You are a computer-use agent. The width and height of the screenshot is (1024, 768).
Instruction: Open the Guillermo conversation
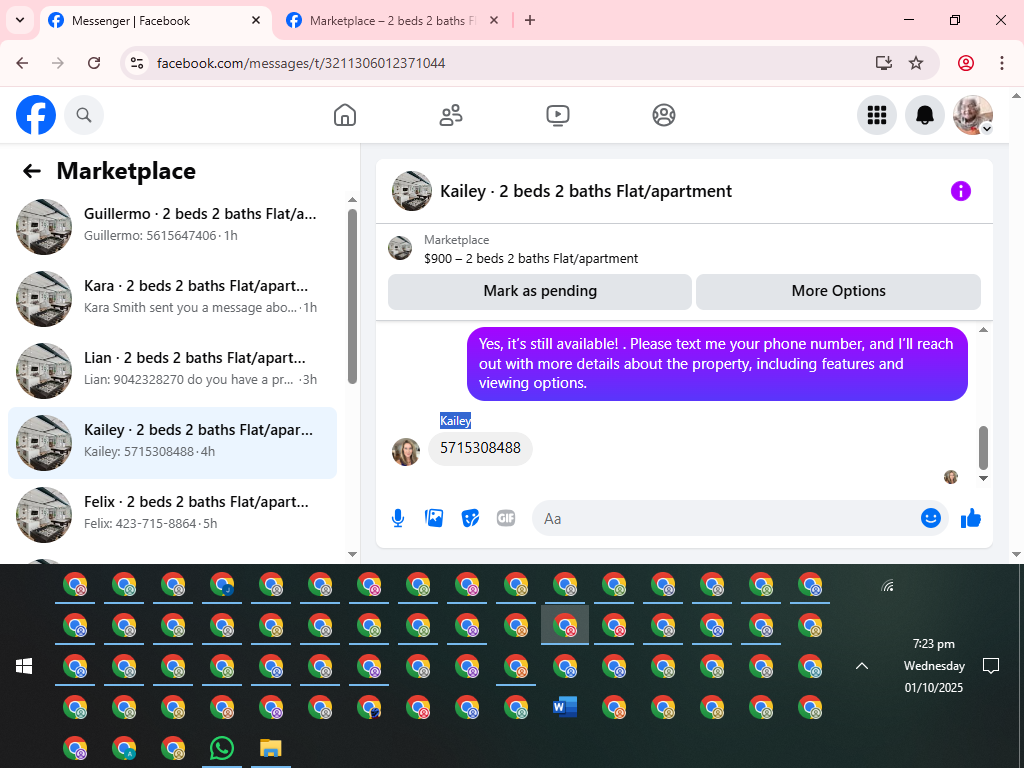pyautogui.click(x=172, y=227)
